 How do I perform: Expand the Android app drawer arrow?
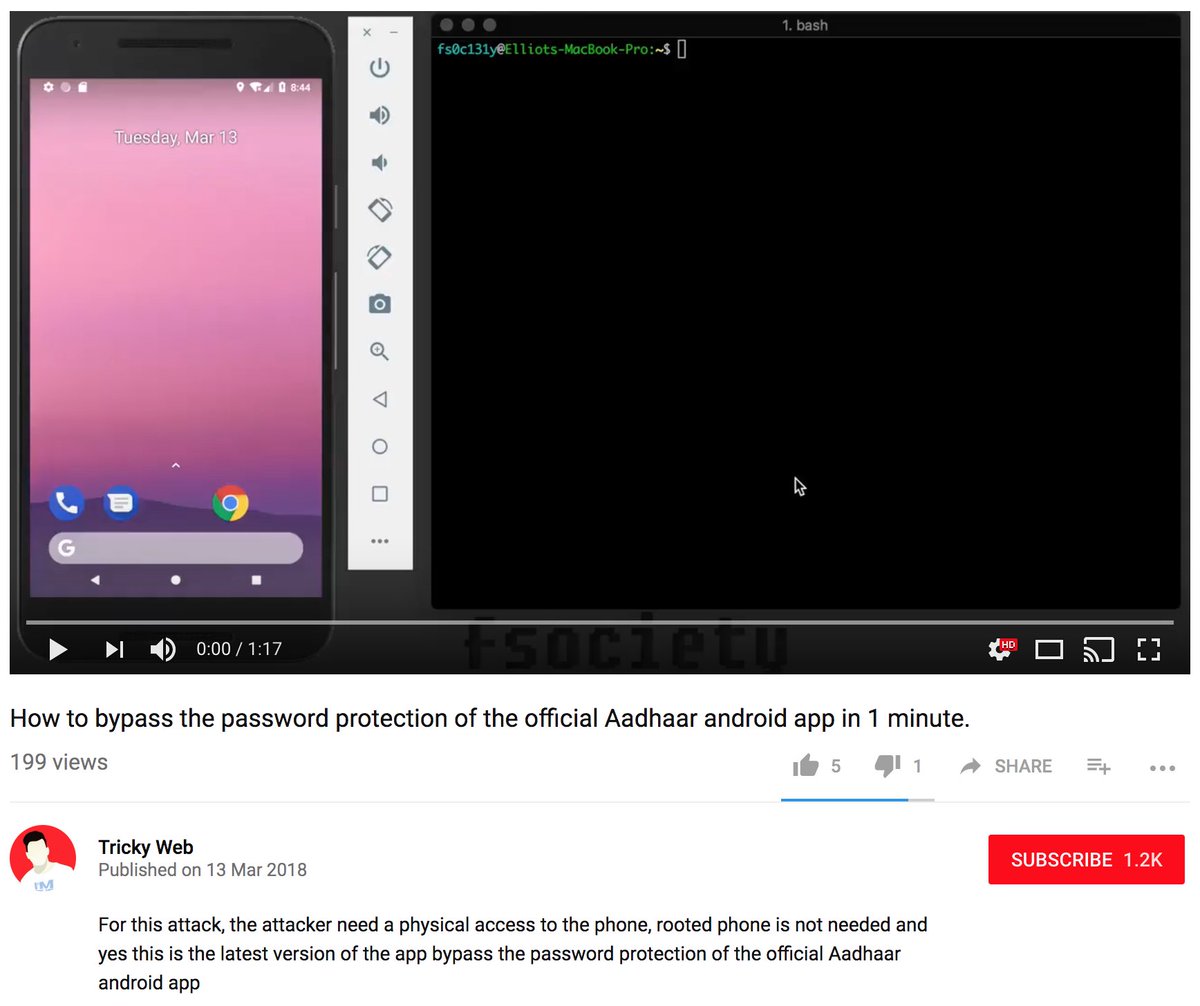(x=176, y=465)
